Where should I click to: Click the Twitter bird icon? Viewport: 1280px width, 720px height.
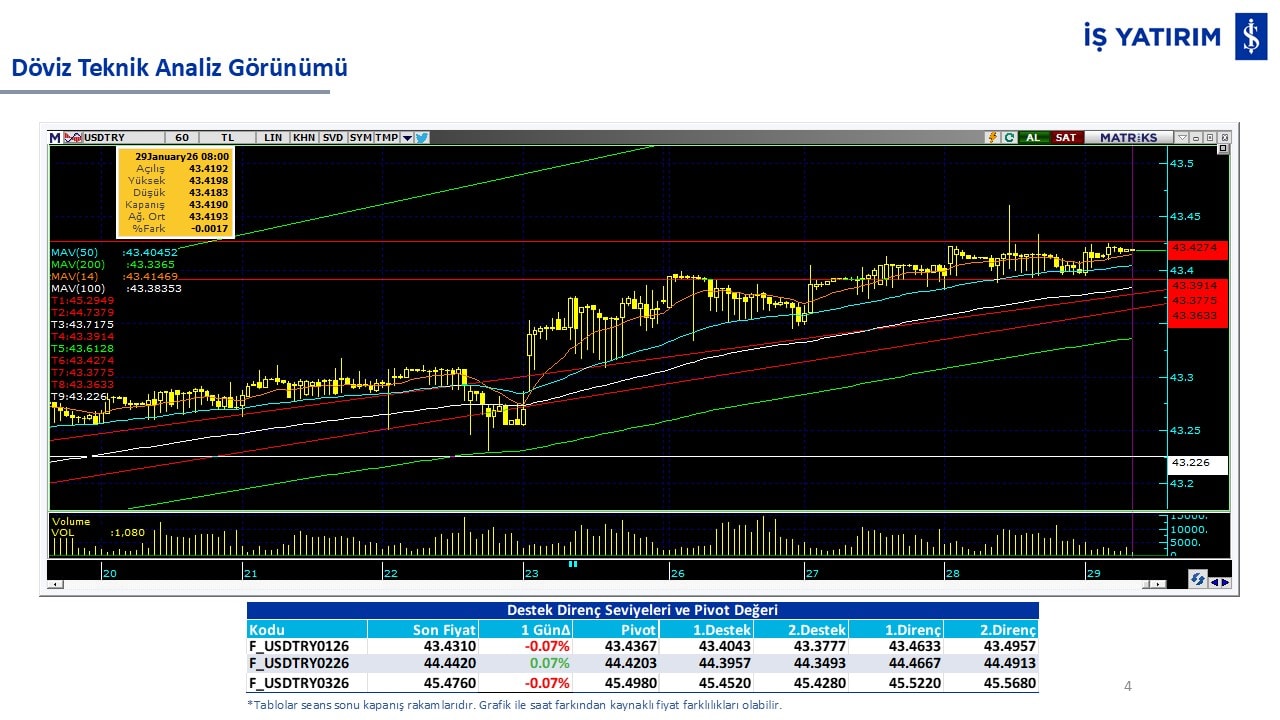[x=422, y=138]
